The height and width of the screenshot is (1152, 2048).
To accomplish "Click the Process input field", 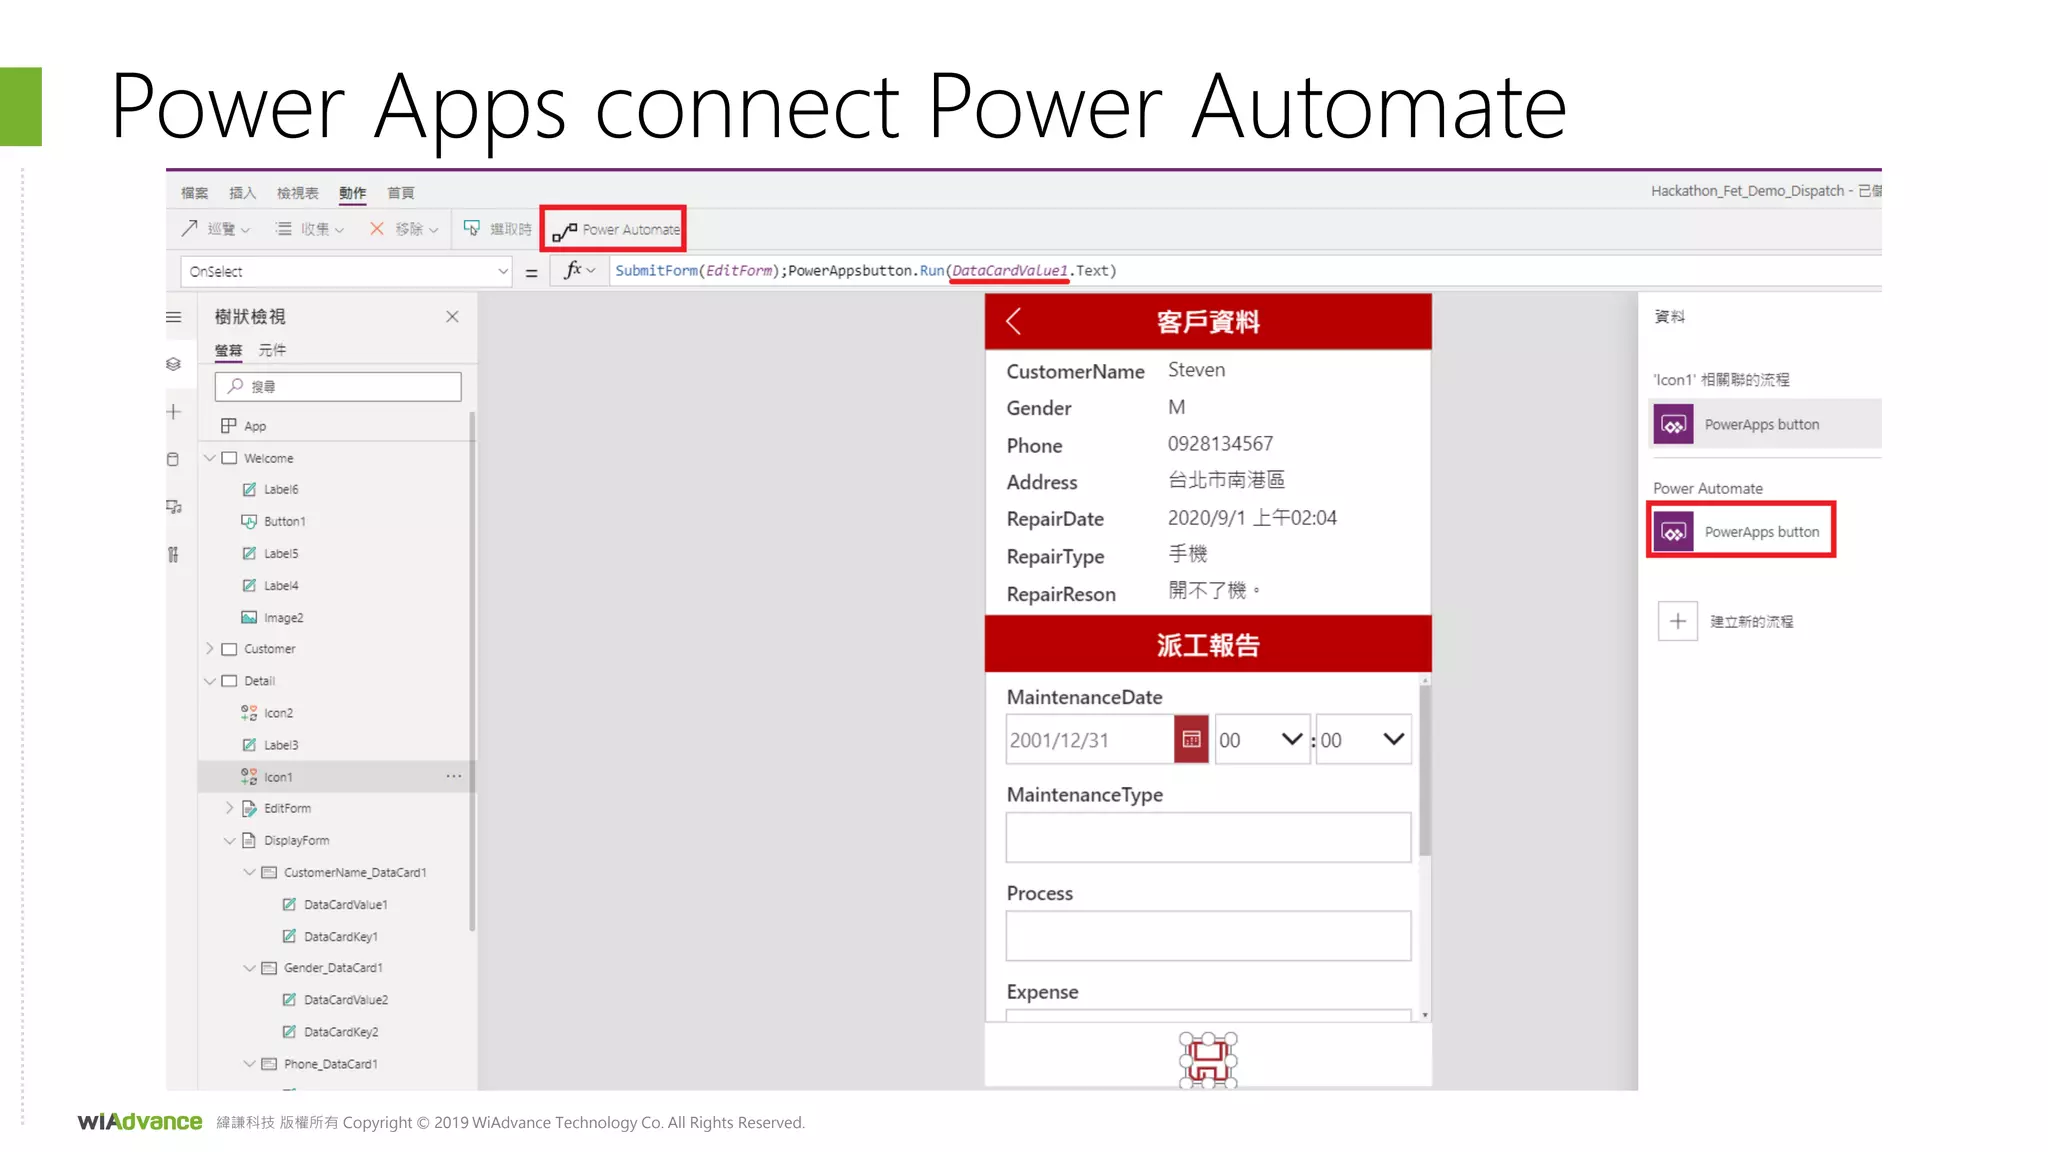I will coord(1208,936).
